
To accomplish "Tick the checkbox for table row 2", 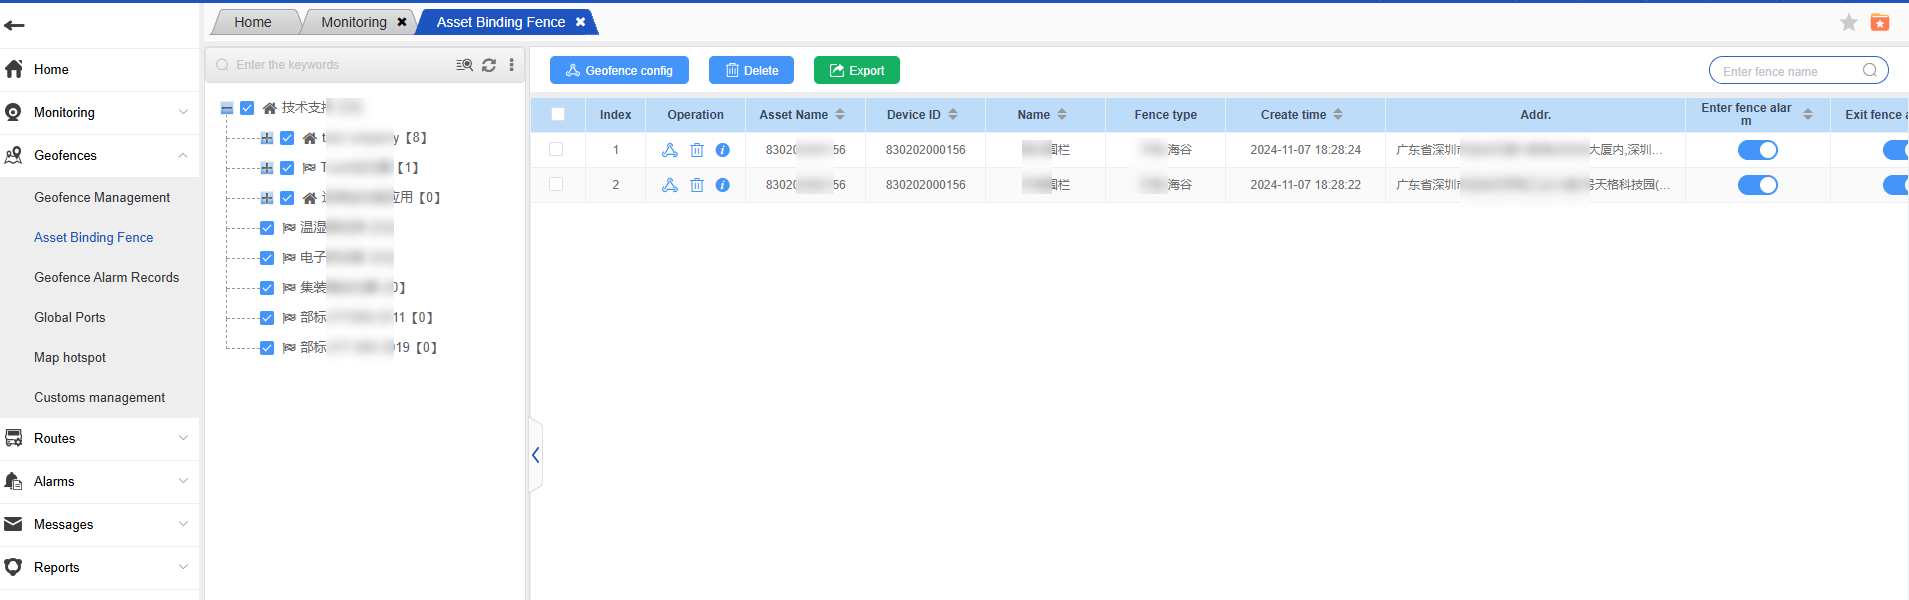I will (x=556, y=185).
